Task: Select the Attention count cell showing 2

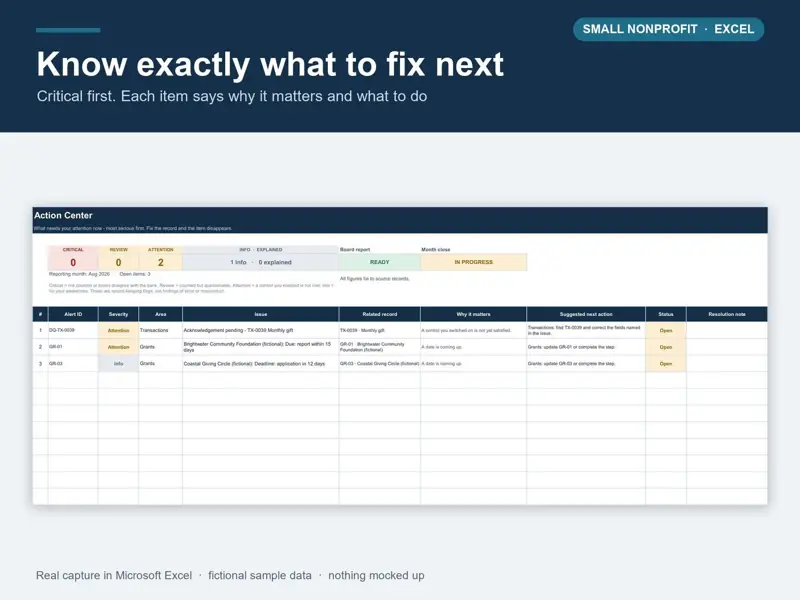Action: (161, 262)
